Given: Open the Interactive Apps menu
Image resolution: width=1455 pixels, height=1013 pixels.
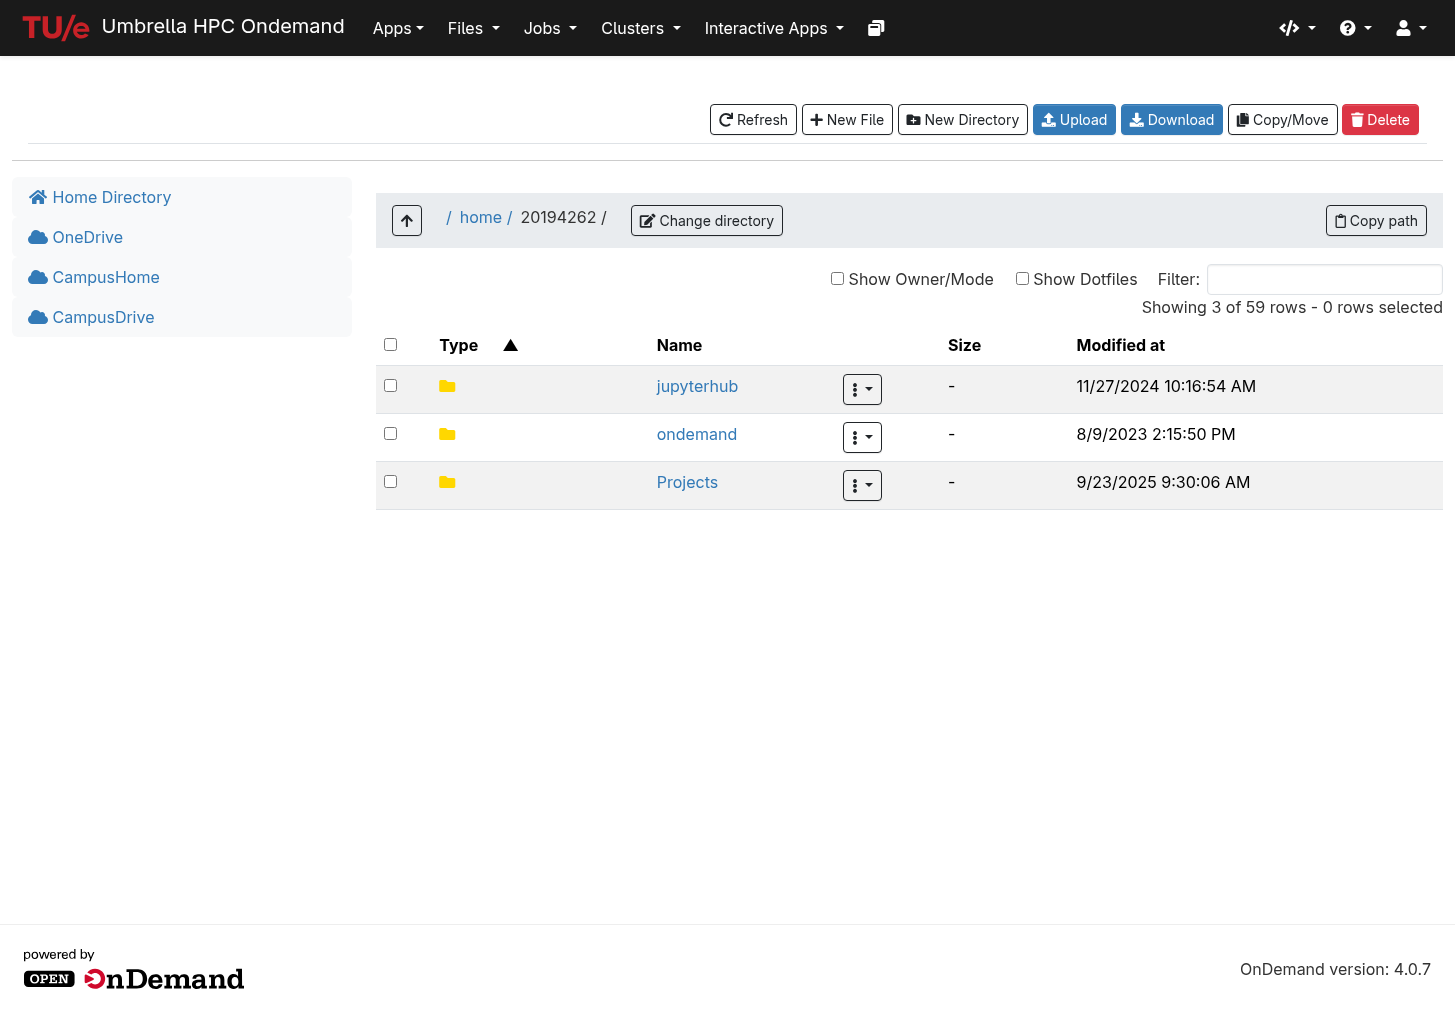Looking at the screenshot, I should pos(774,28).
